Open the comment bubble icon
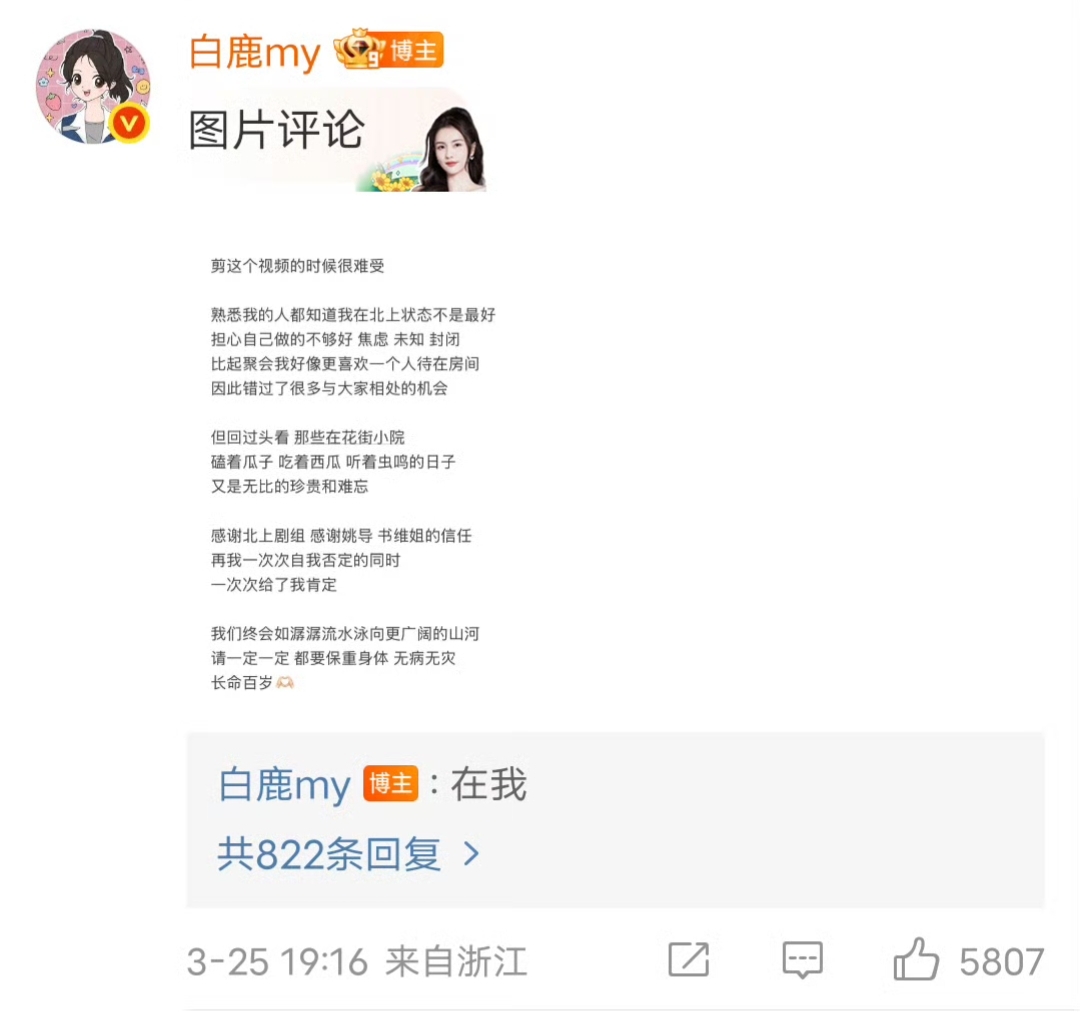 (802, 960)
